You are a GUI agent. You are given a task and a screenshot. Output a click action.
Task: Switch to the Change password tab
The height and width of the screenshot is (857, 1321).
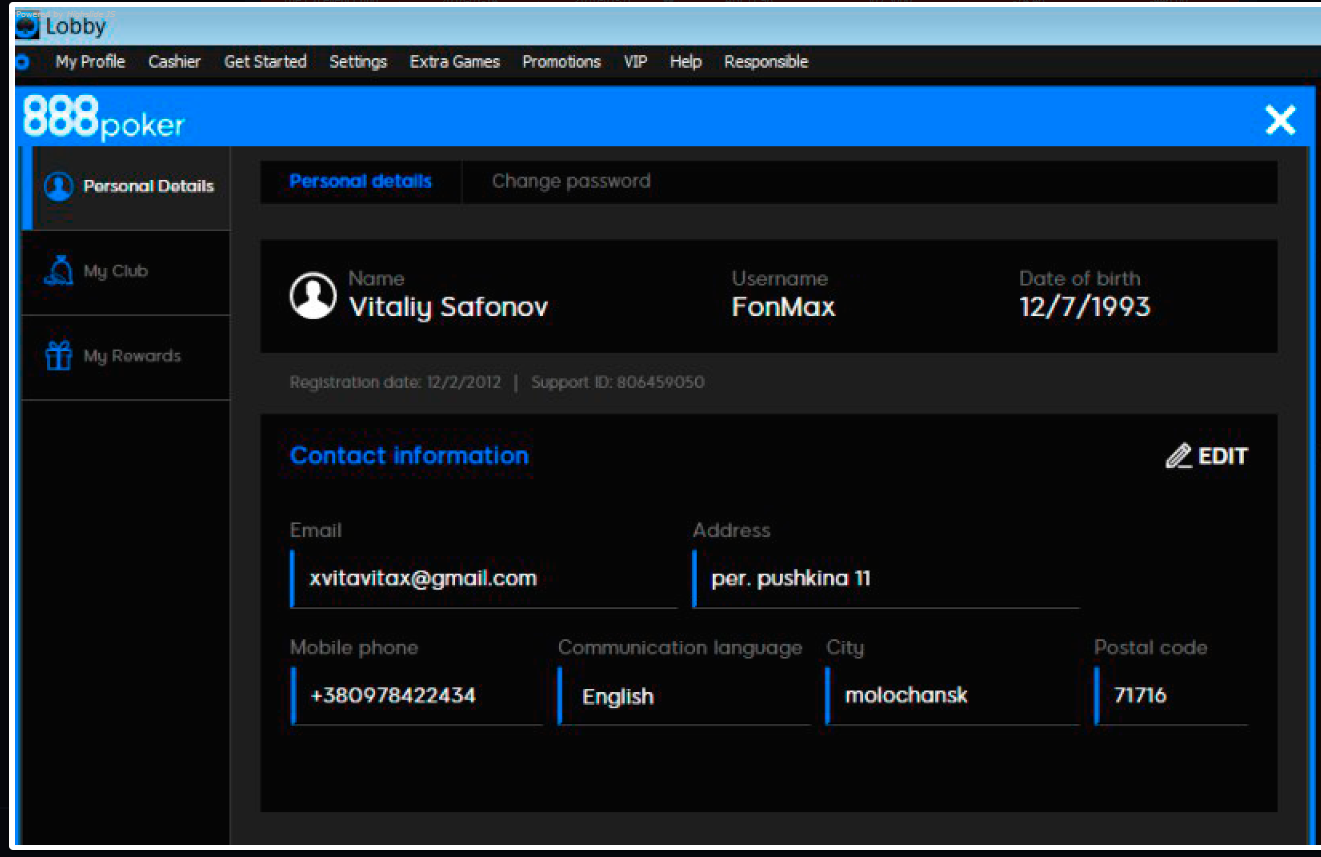tap(571, 181)
